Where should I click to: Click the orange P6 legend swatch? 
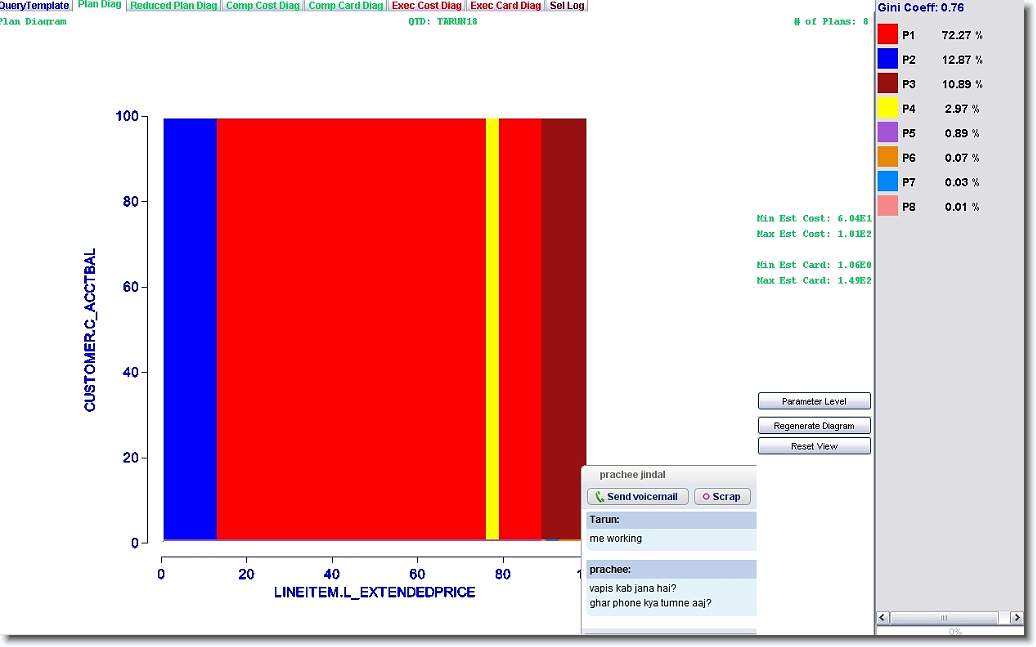pos(887,158)
